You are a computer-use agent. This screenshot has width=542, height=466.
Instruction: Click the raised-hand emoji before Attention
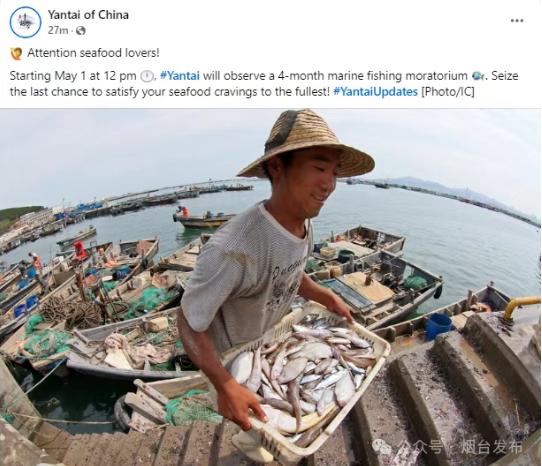[x=16, y=54]
